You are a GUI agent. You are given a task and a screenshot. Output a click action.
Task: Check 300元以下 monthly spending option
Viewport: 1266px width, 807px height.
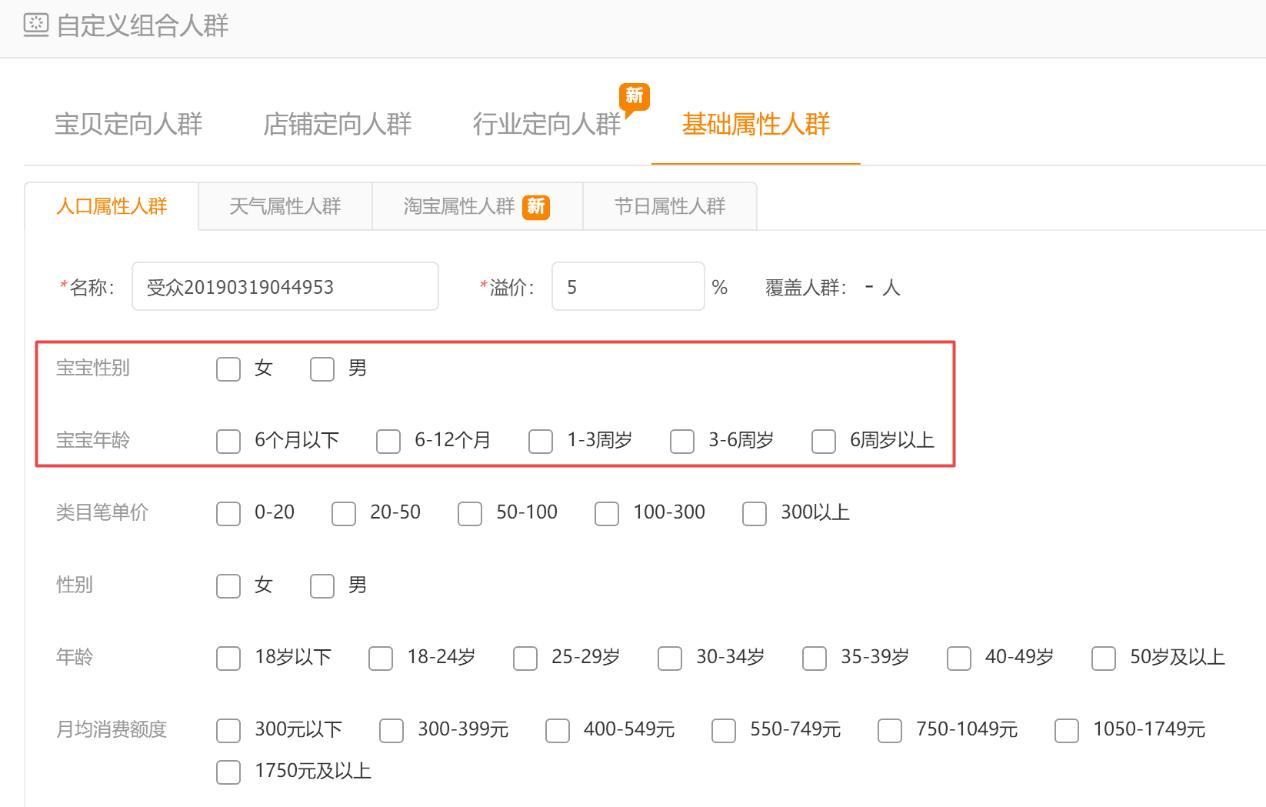[x=227, y=730]
